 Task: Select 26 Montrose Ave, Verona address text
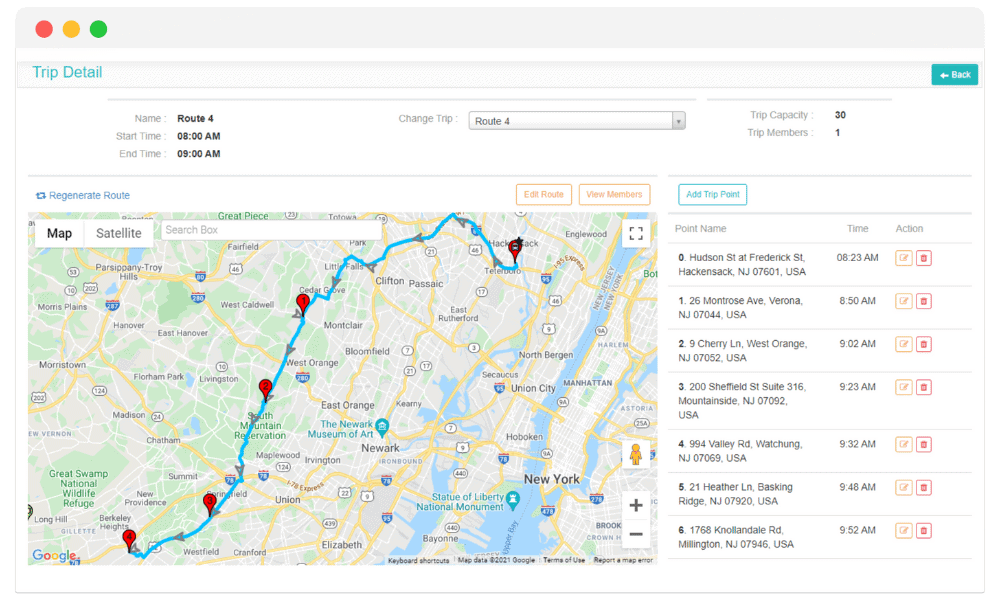tap(740, 307)
